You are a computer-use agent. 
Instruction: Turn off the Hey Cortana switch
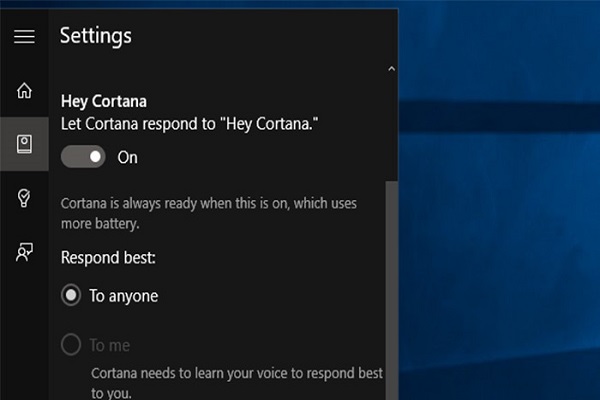(x=84, y=157)
